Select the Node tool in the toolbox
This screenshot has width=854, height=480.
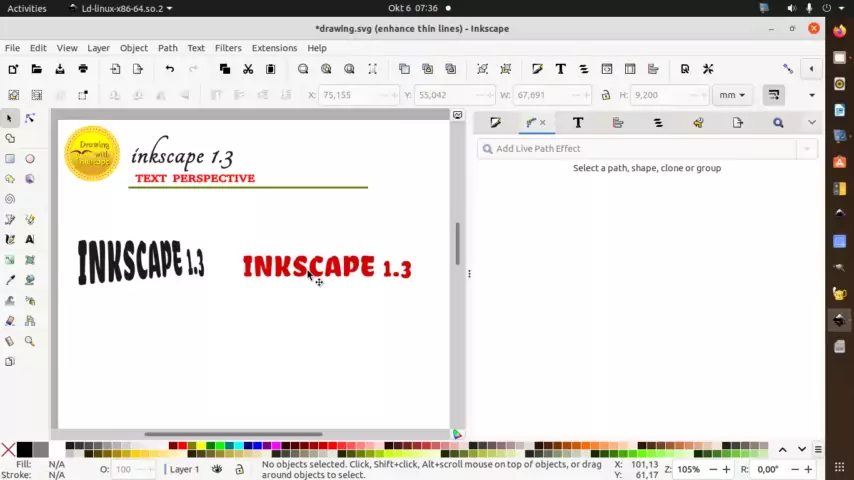(29, 118)
